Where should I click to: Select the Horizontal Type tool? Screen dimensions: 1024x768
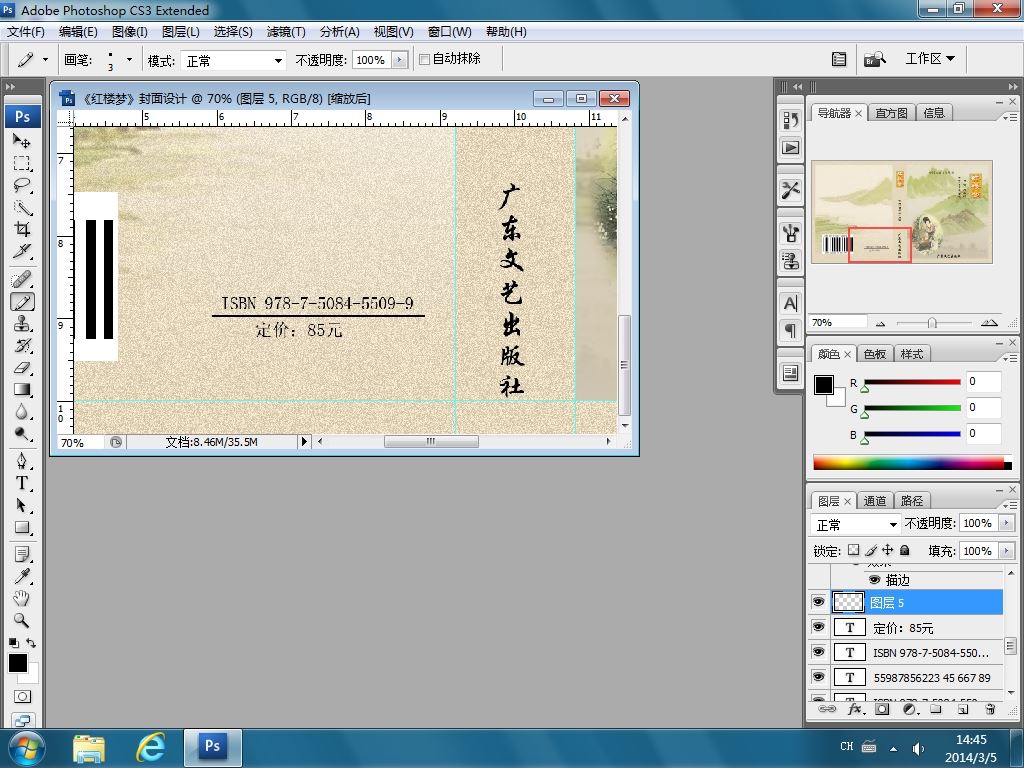click(22, 483)
